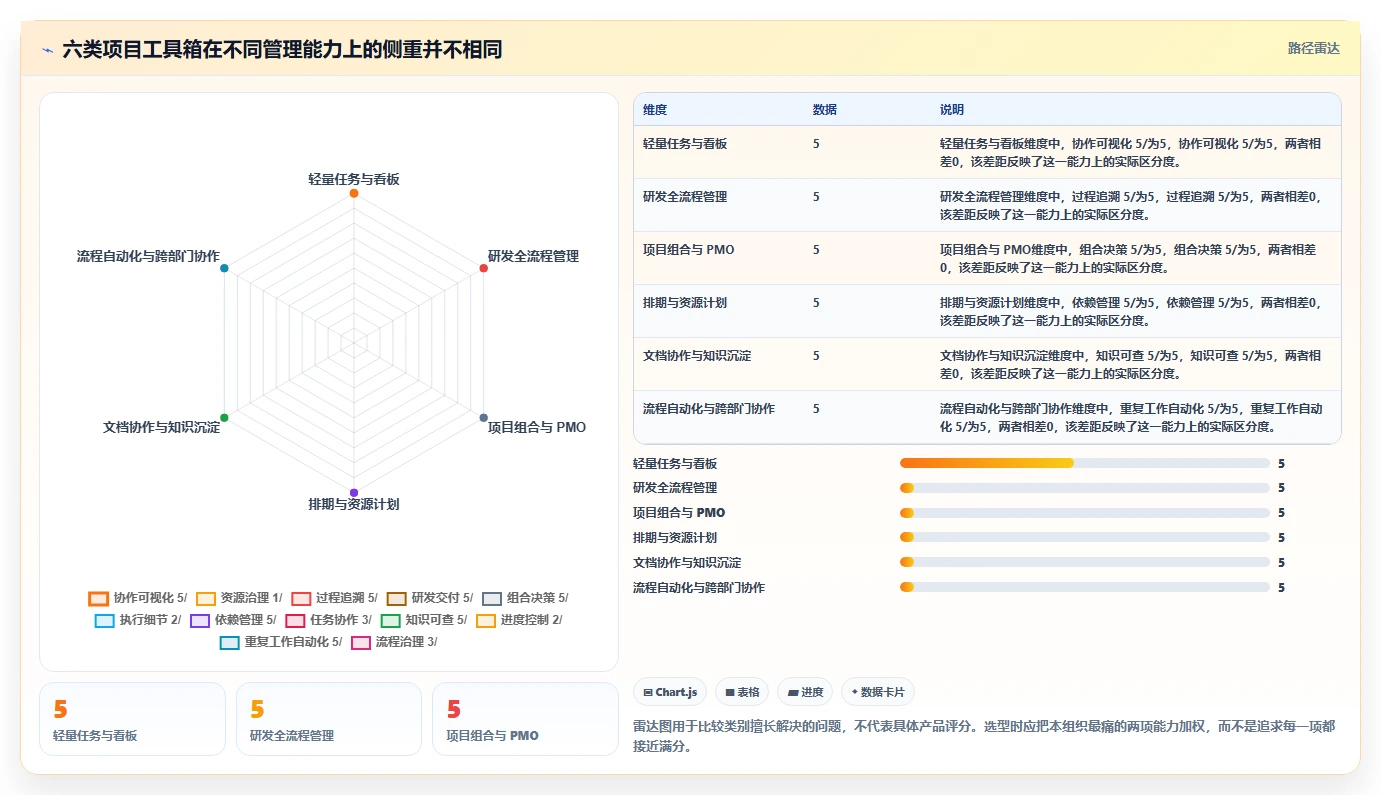Screen dimensions: 1381x795
Task: Open the 轻量任务与看板 summary card
Action: click(132, 719)
